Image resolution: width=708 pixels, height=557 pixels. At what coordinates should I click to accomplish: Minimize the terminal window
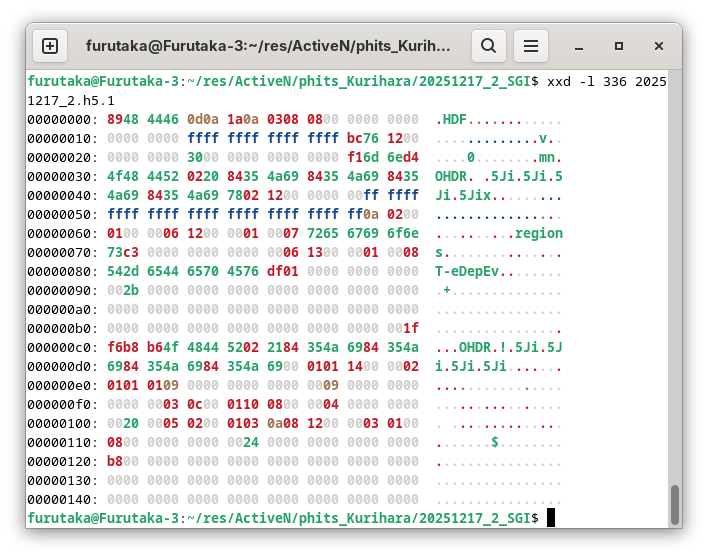pyautogui.click(x=579, y=46)
